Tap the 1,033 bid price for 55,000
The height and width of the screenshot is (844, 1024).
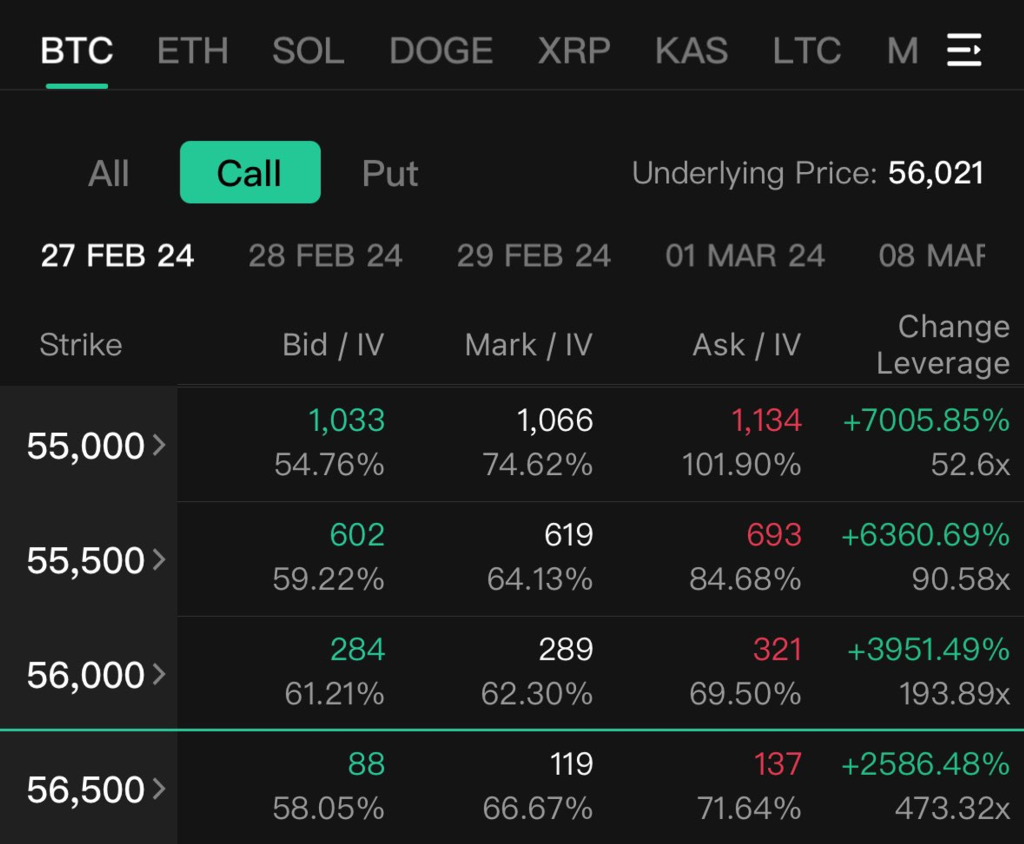[346, 421]
